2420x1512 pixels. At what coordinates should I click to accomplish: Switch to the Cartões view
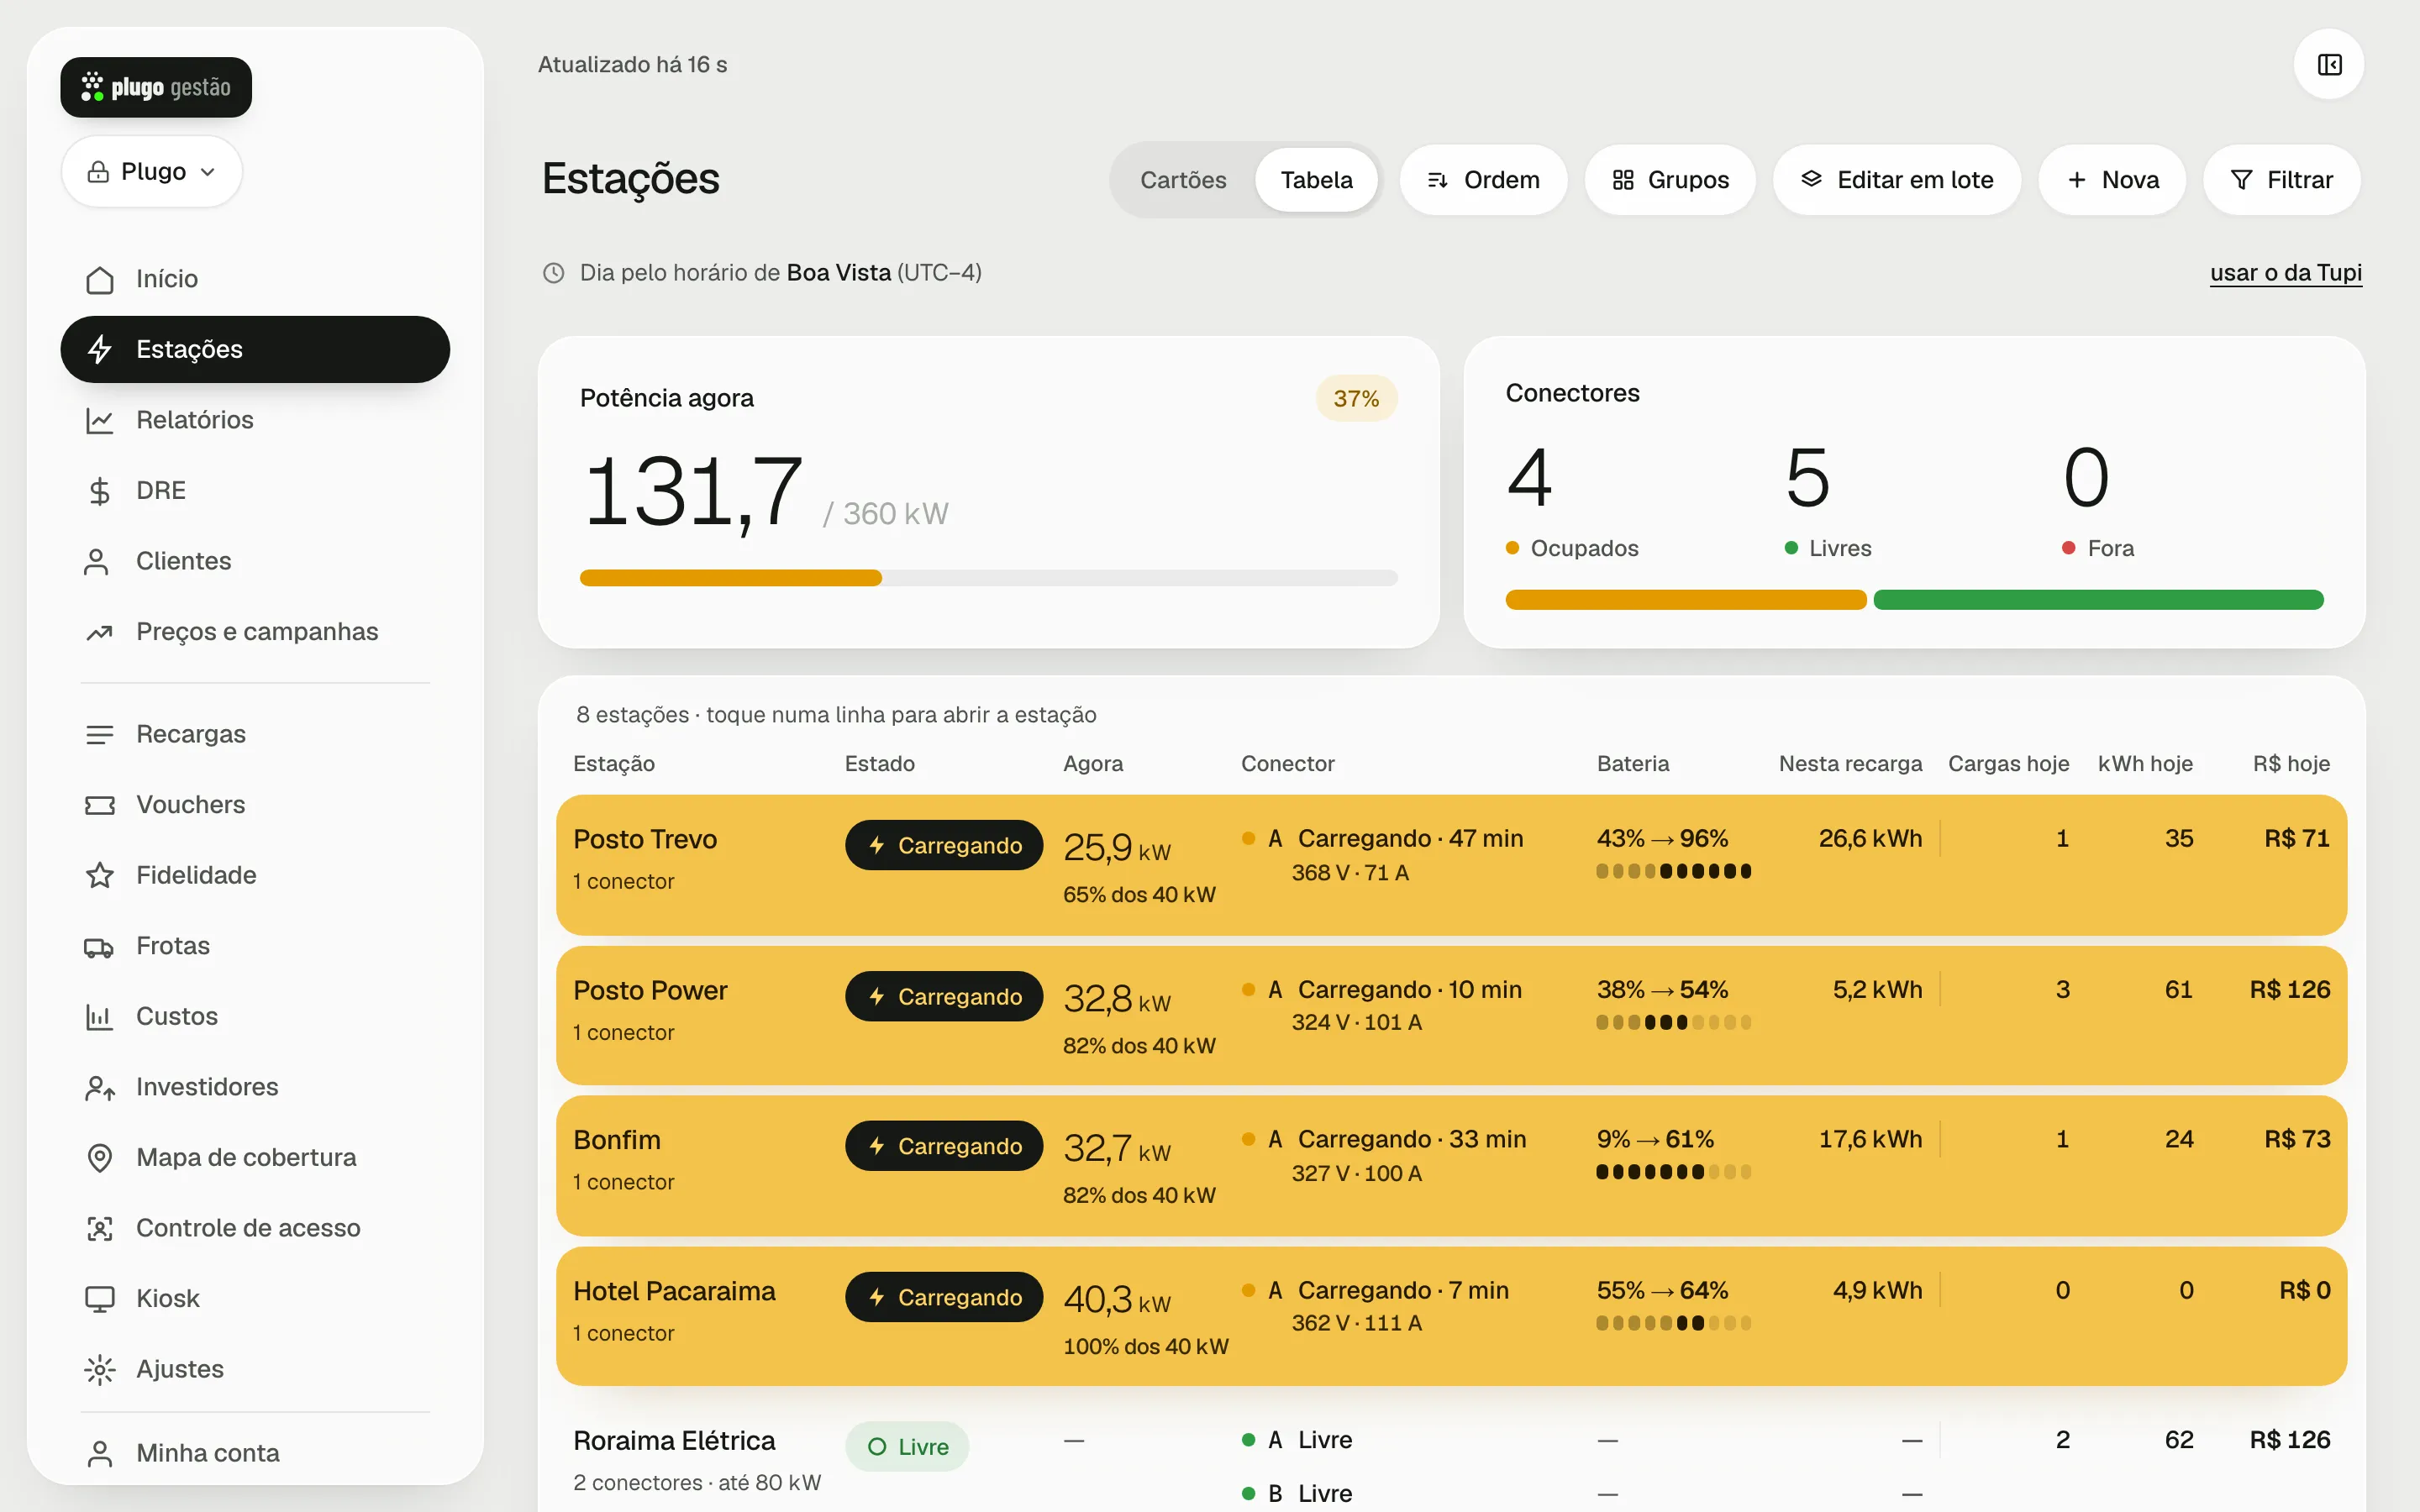pyautogui.click(x=1183, y=180)
